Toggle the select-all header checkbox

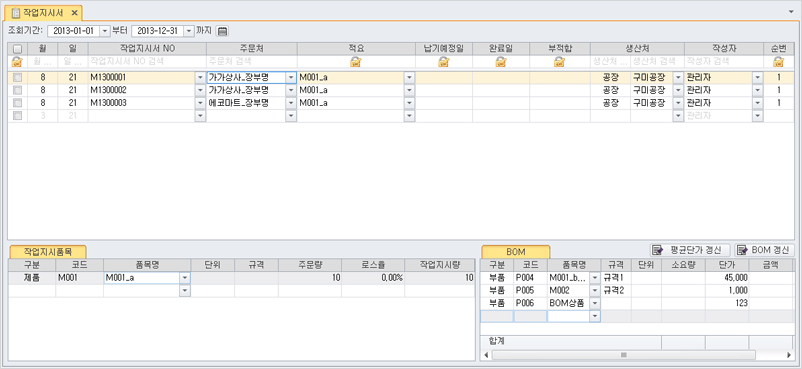[17, 49]
